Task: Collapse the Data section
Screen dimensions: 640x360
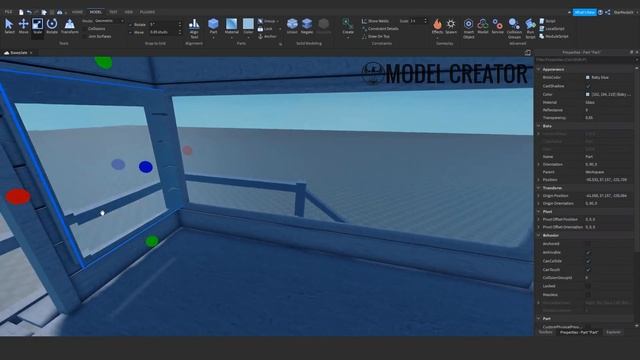Action: point(538,126)
